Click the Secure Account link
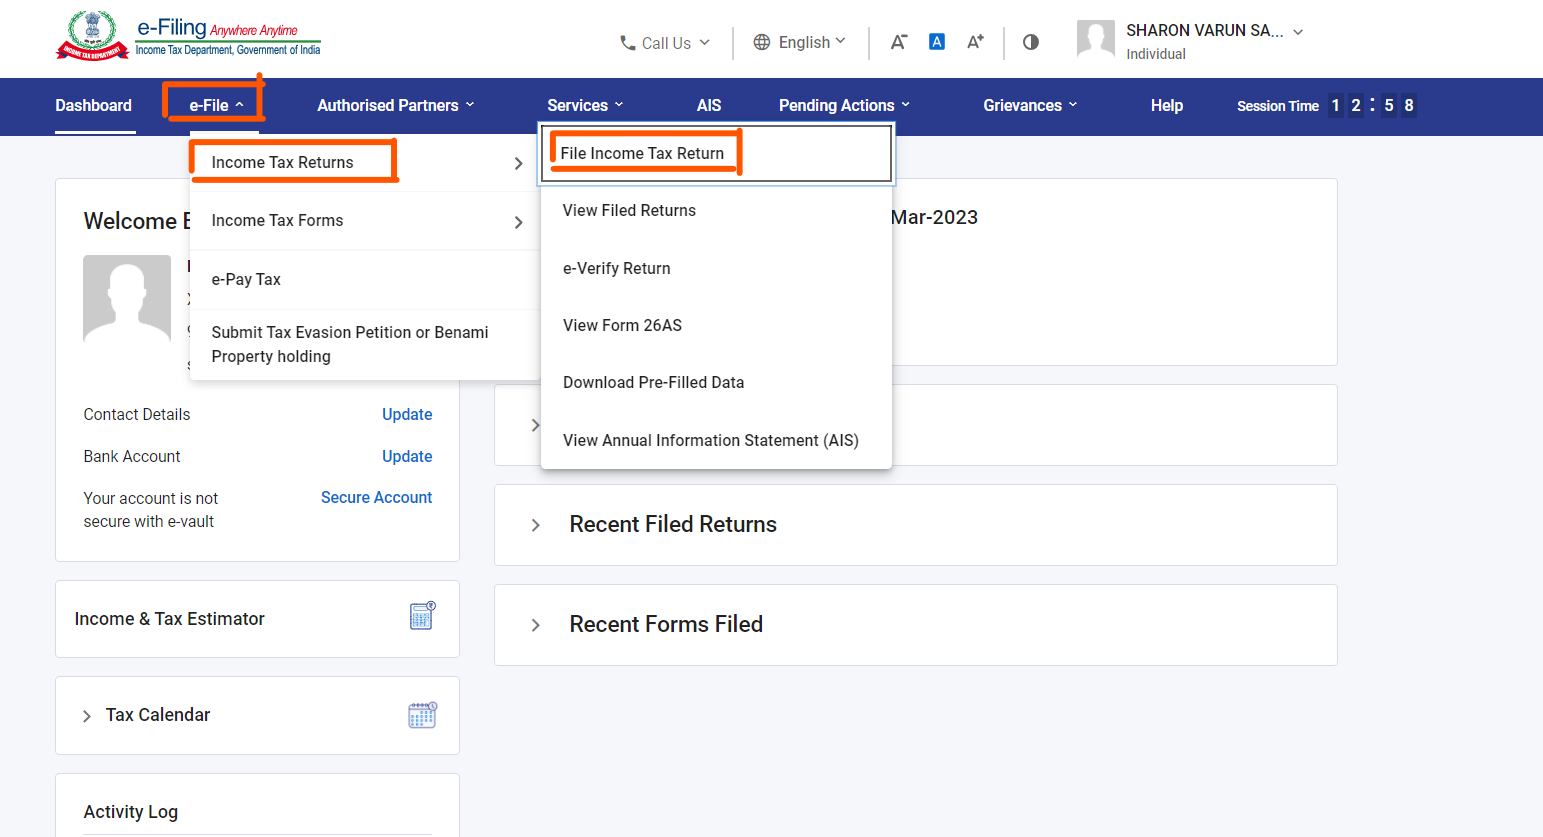The image size is (1543, 837). click(376, 497)
